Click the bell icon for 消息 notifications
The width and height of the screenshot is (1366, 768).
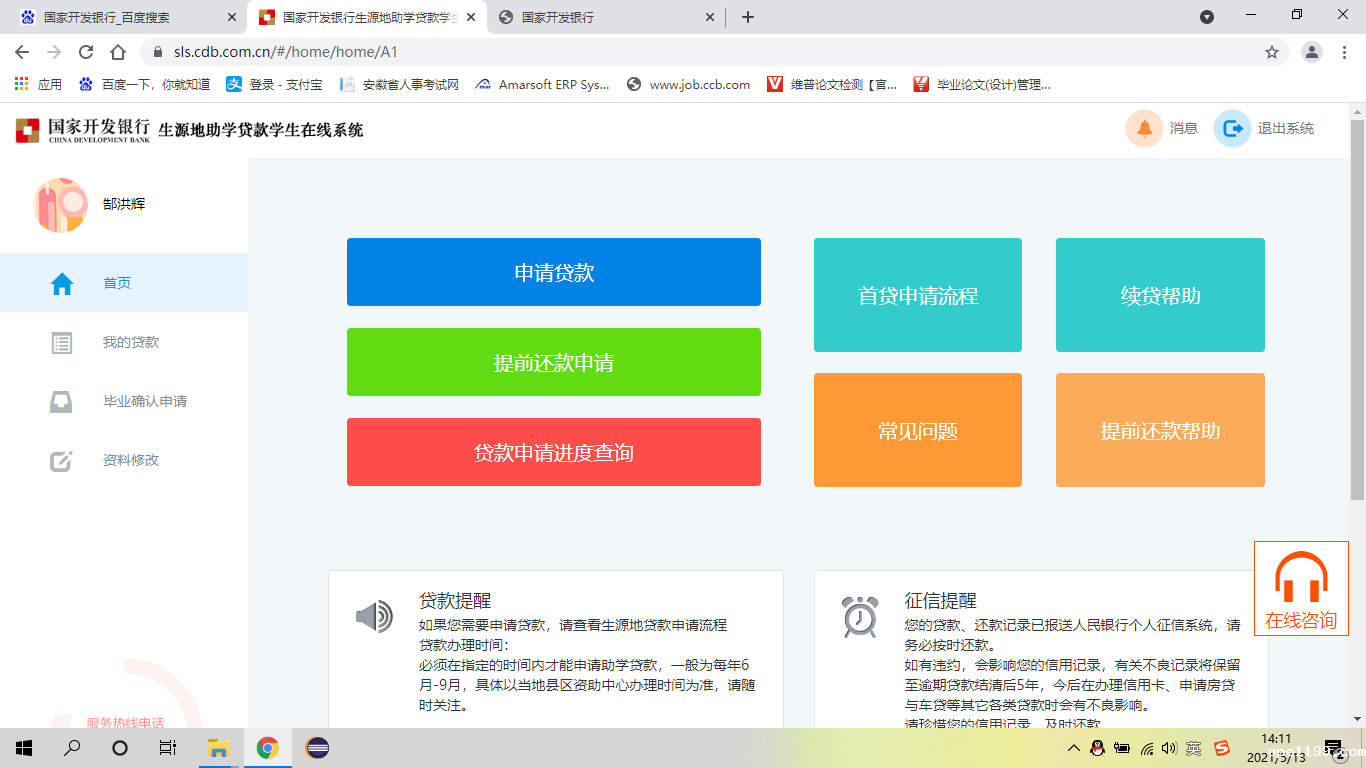1144,128
